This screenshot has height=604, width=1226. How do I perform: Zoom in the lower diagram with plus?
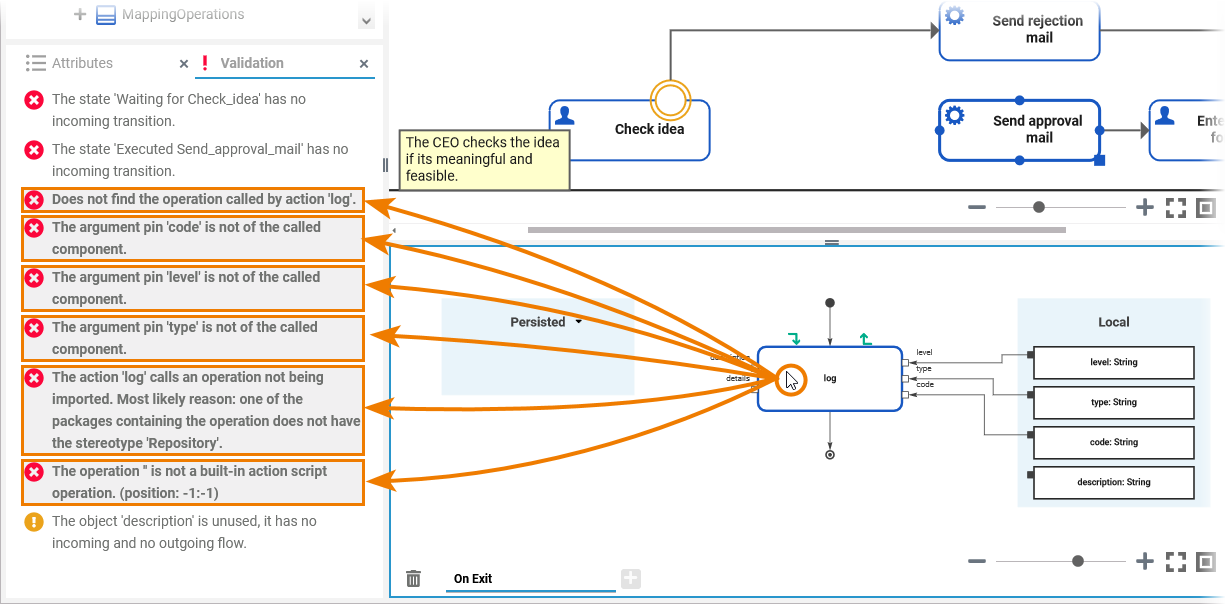1145,561
